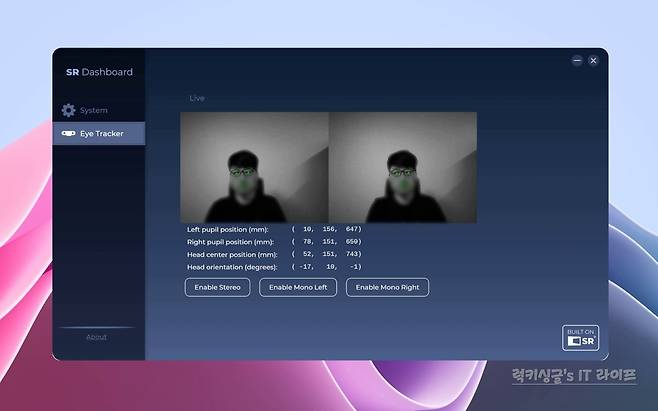This screenshot has width=658, height=411.
Task: Minimize the SR Dashboard window
Action: pos(577,60)
